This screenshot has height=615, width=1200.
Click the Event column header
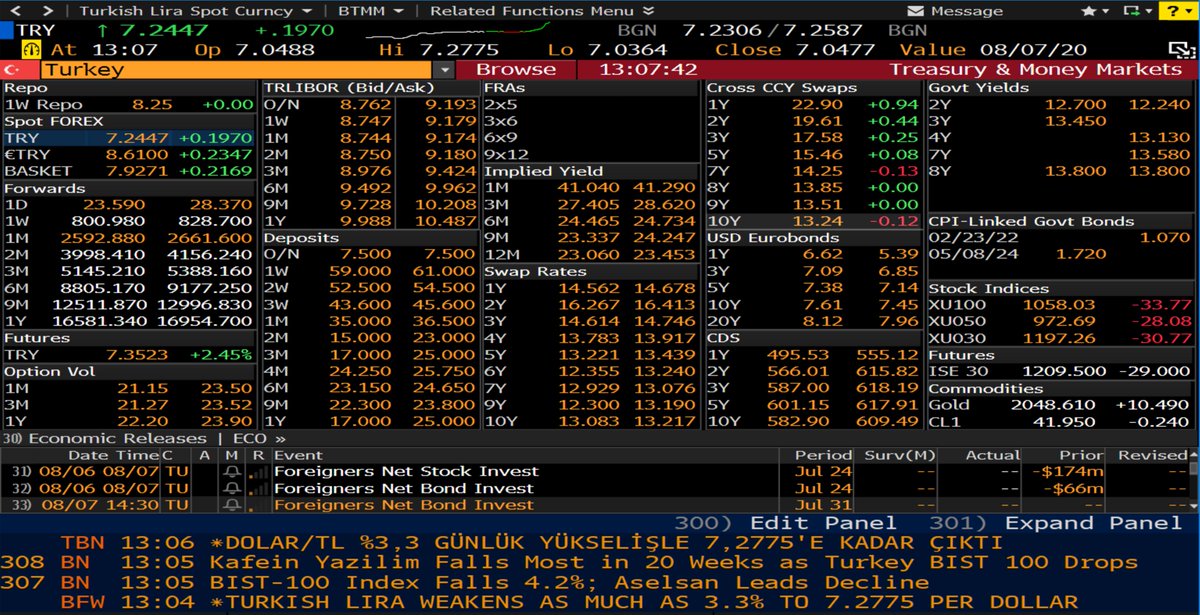coord(297,455)
